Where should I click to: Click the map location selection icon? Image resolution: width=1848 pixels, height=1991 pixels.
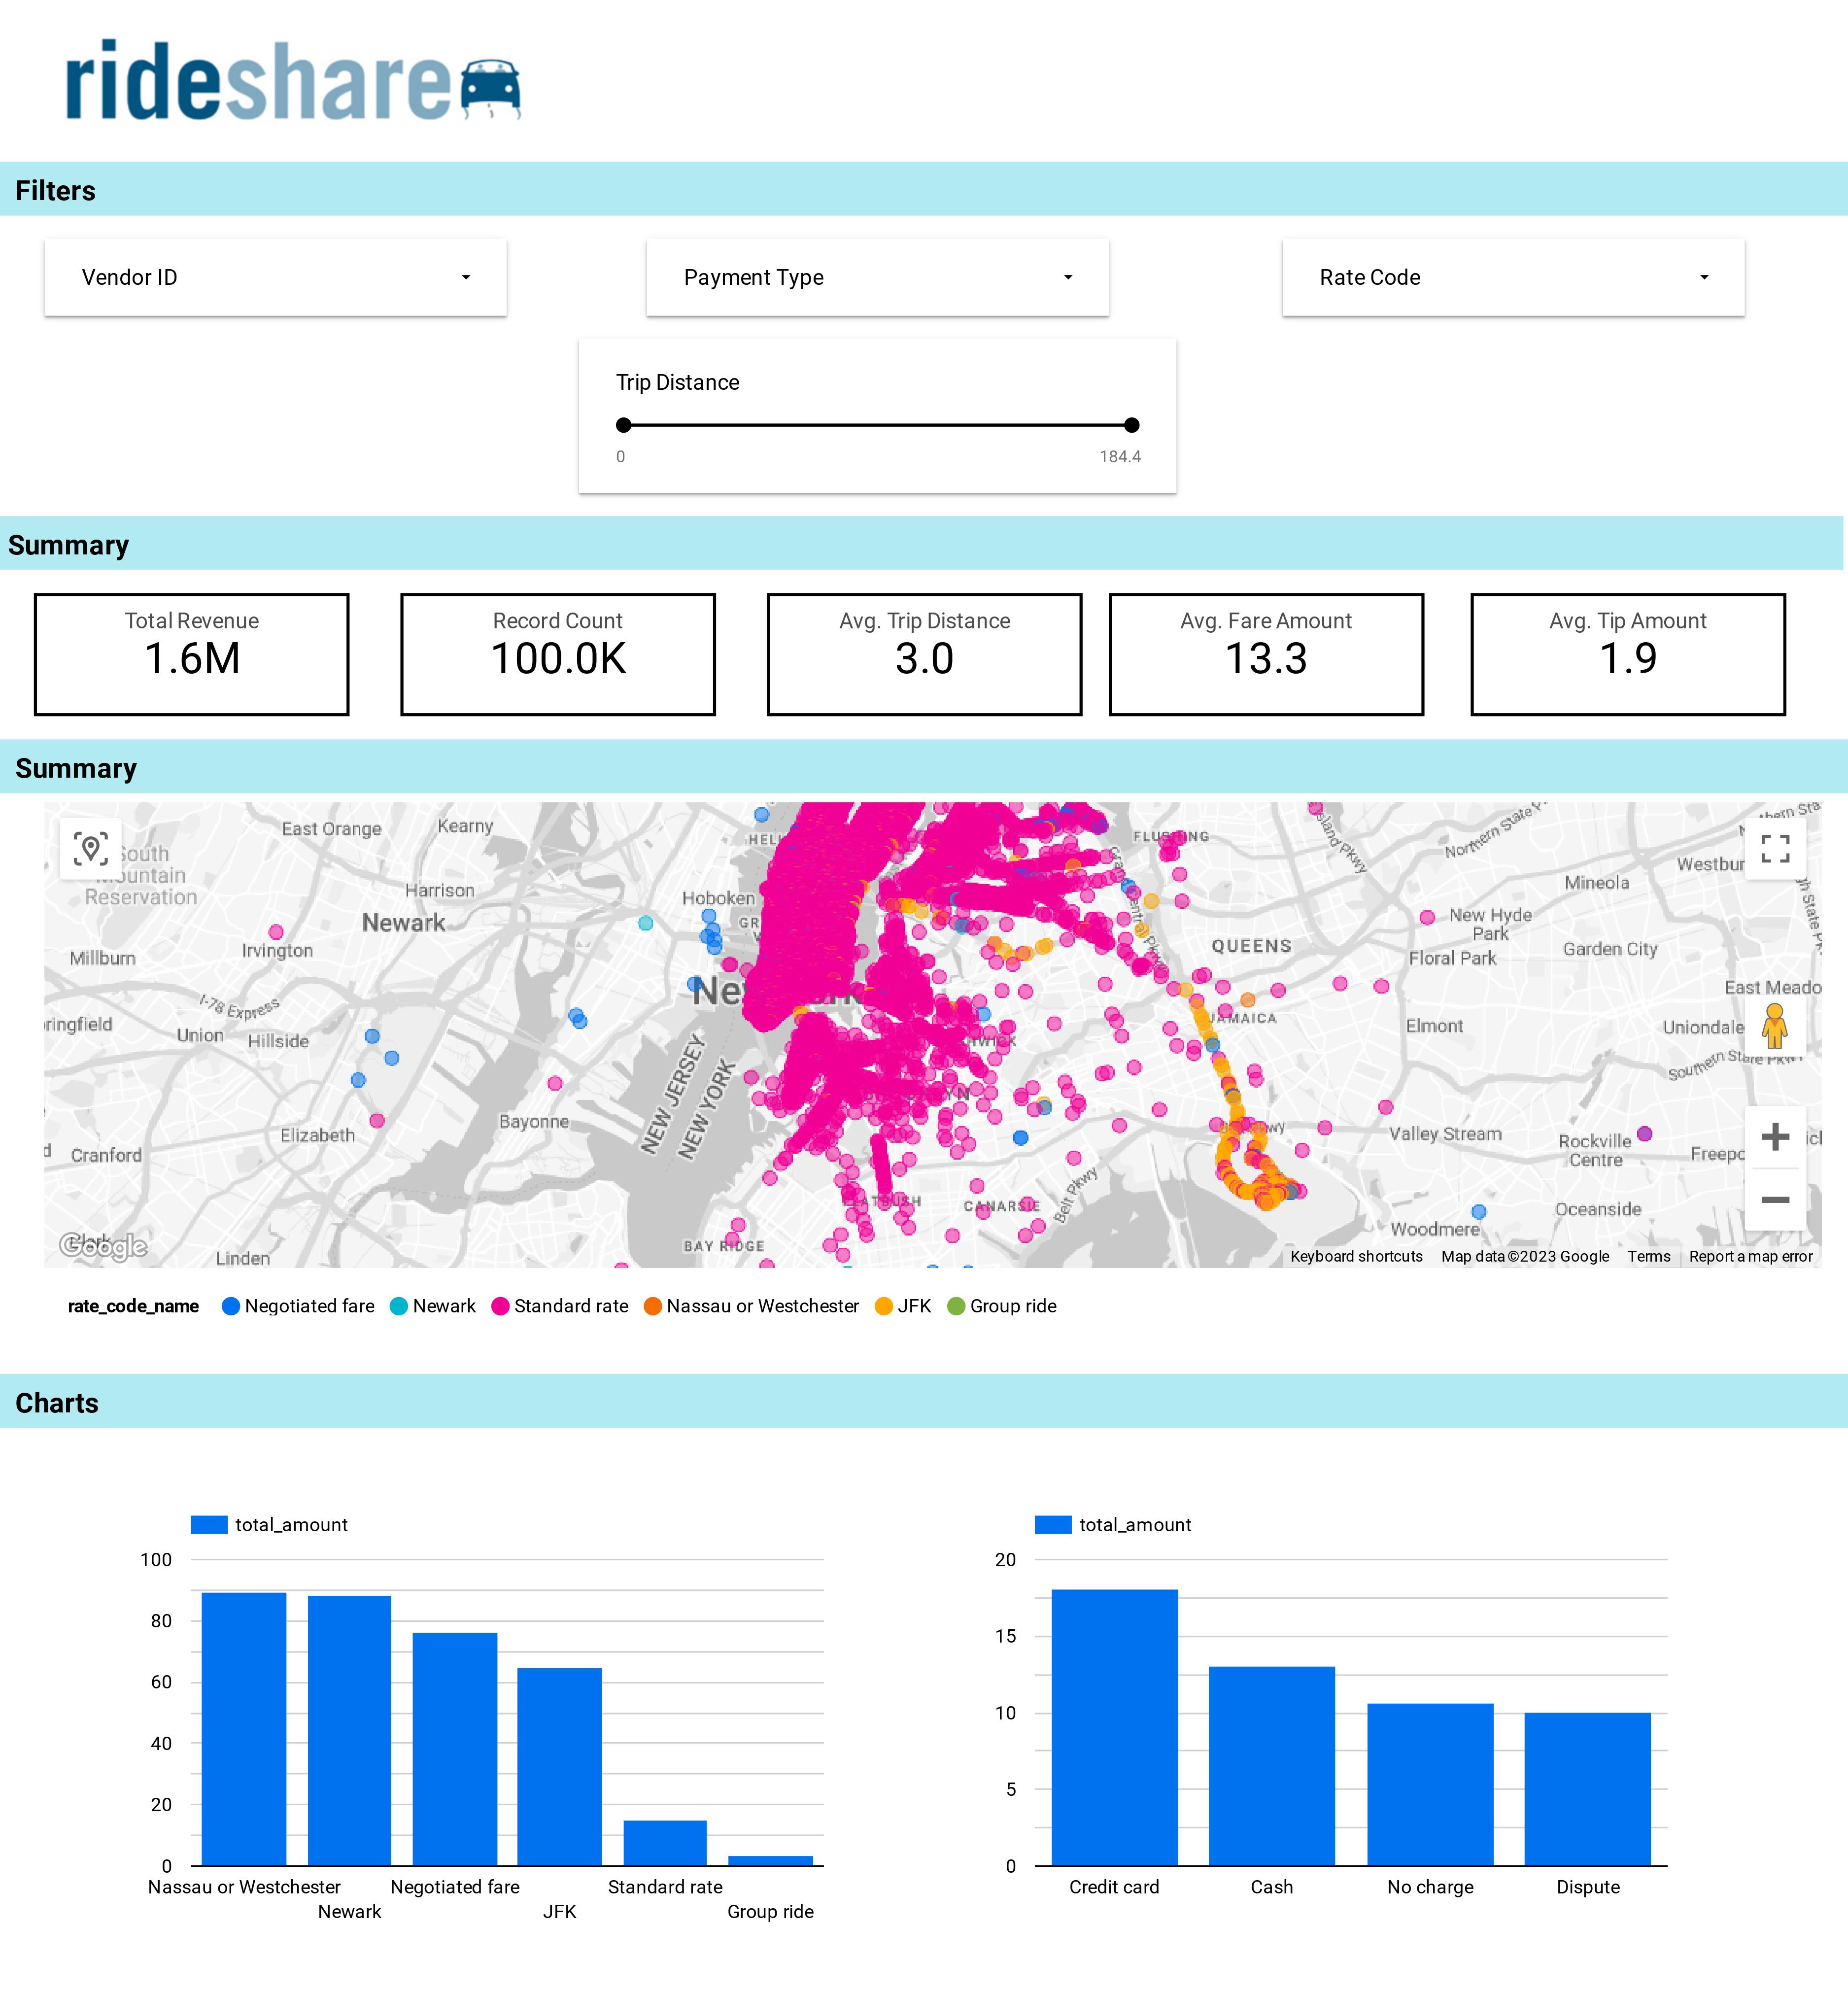(x=90, y=849)
